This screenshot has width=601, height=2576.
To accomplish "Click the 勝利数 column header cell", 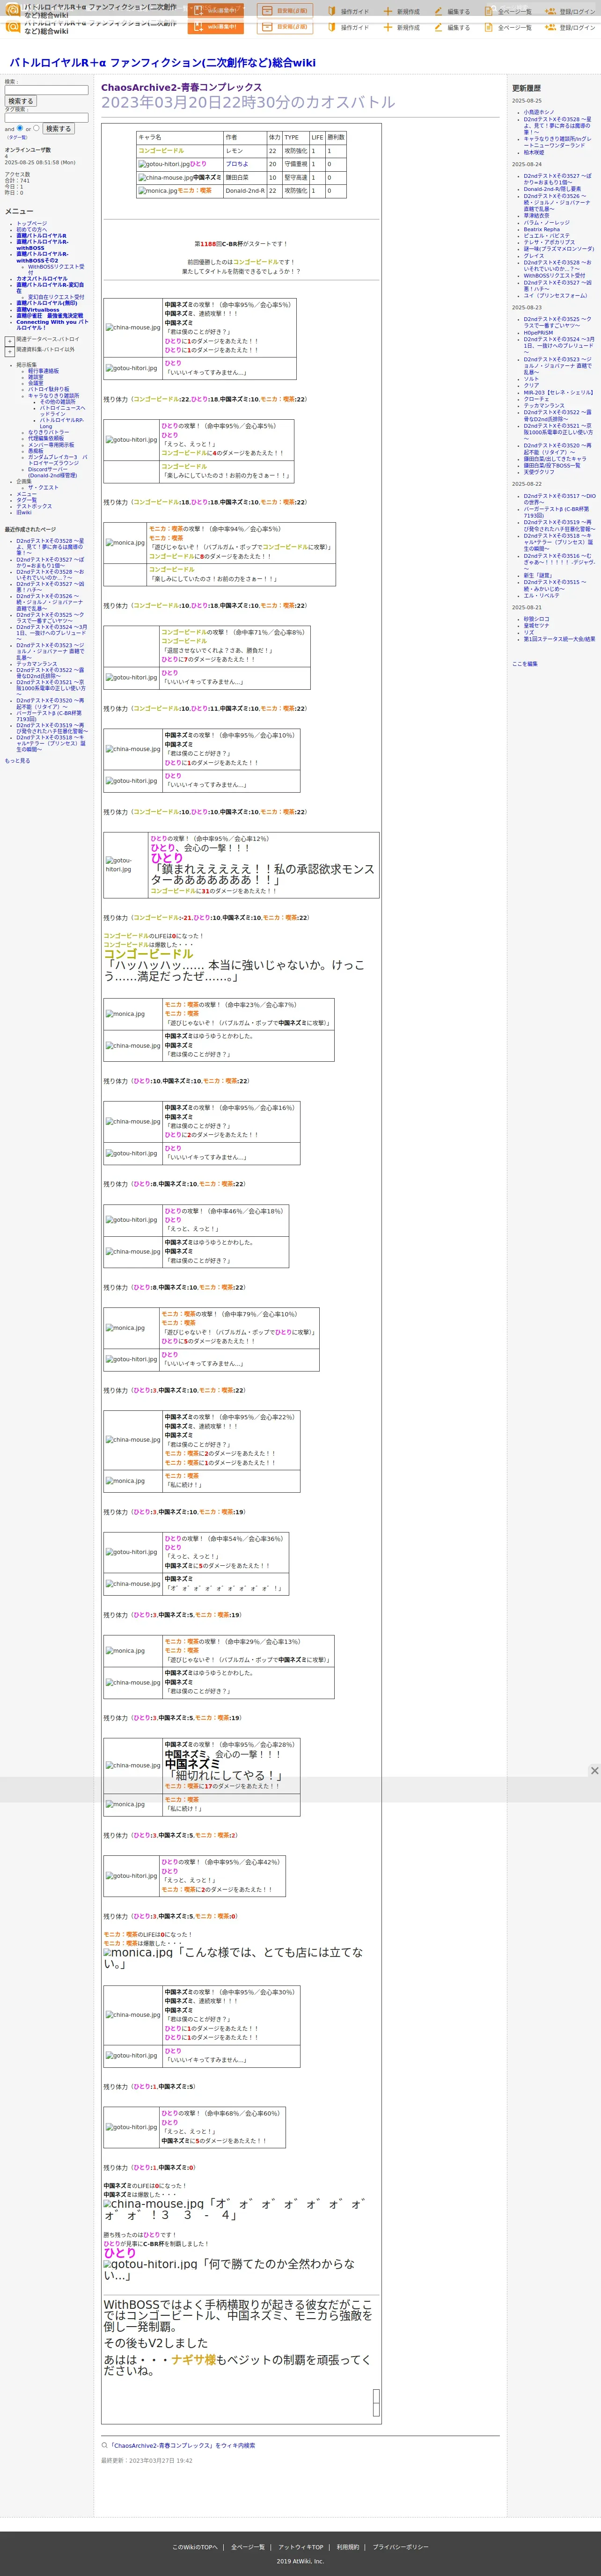I will pos(335,137).
